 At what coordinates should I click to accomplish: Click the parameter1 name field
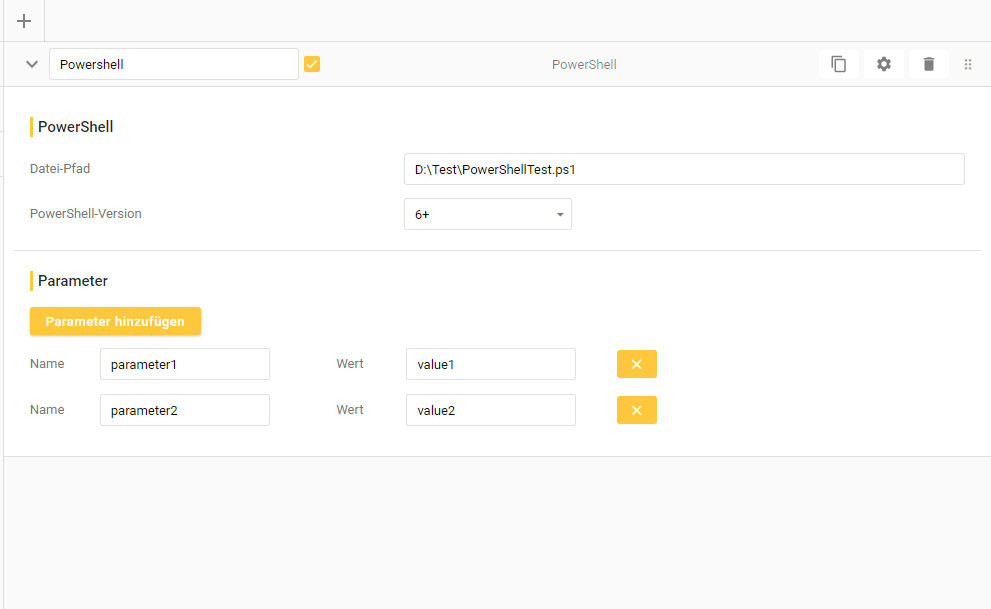click(184, 364)
